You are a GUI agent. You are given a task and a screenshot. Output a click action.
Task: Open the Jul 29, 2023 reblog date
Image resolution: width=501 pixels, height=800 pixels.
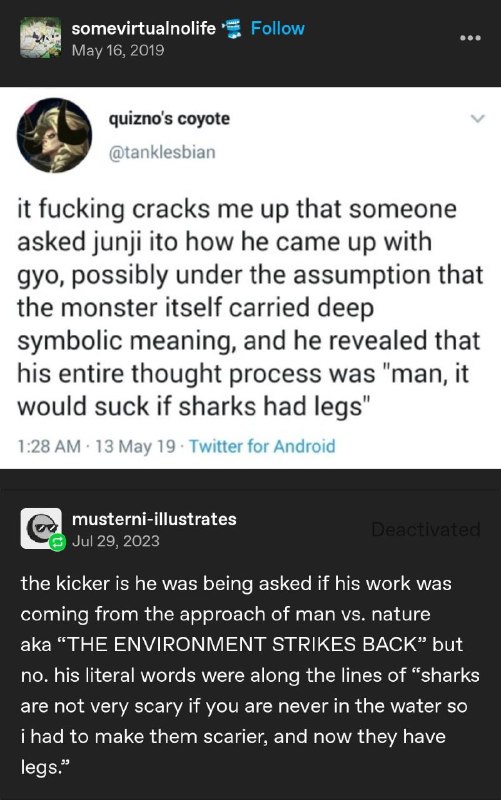coord(115,541)
